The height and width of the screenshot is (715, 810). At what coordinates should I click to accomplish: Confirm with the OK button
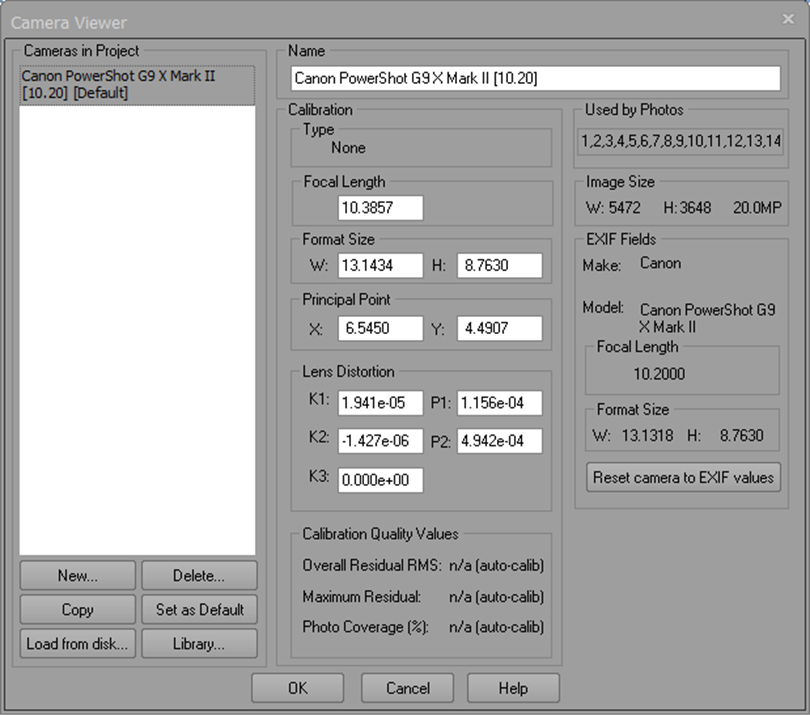tap(297, 688)
